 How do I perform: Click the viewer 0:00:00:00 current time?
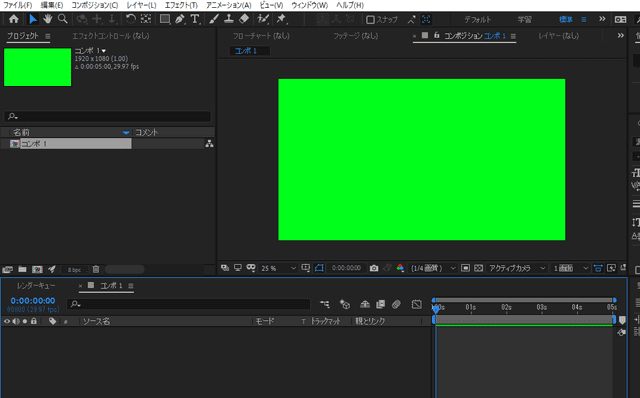click(346, 268)
